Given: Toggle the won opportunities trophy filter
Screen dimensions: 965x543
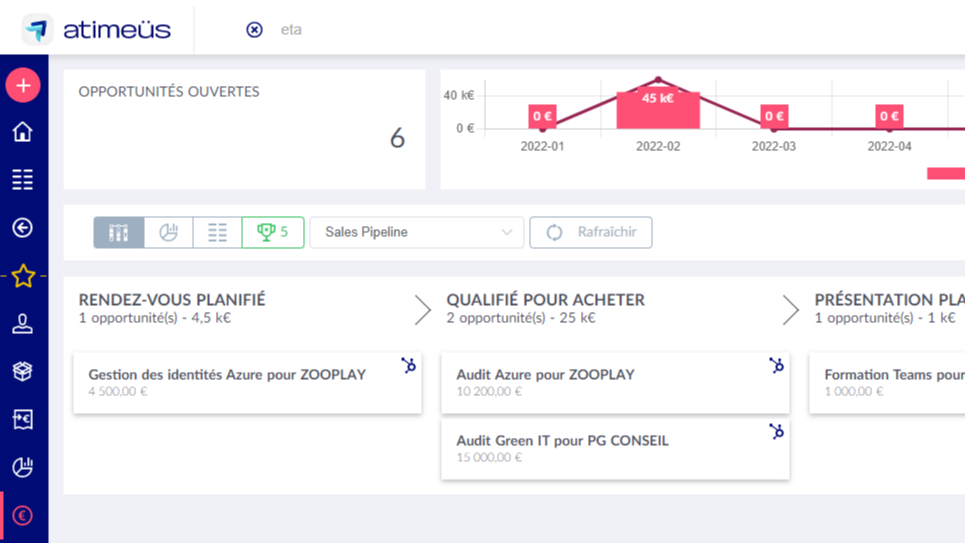Looking at the screenshot, I should click(x=273, y=233).
